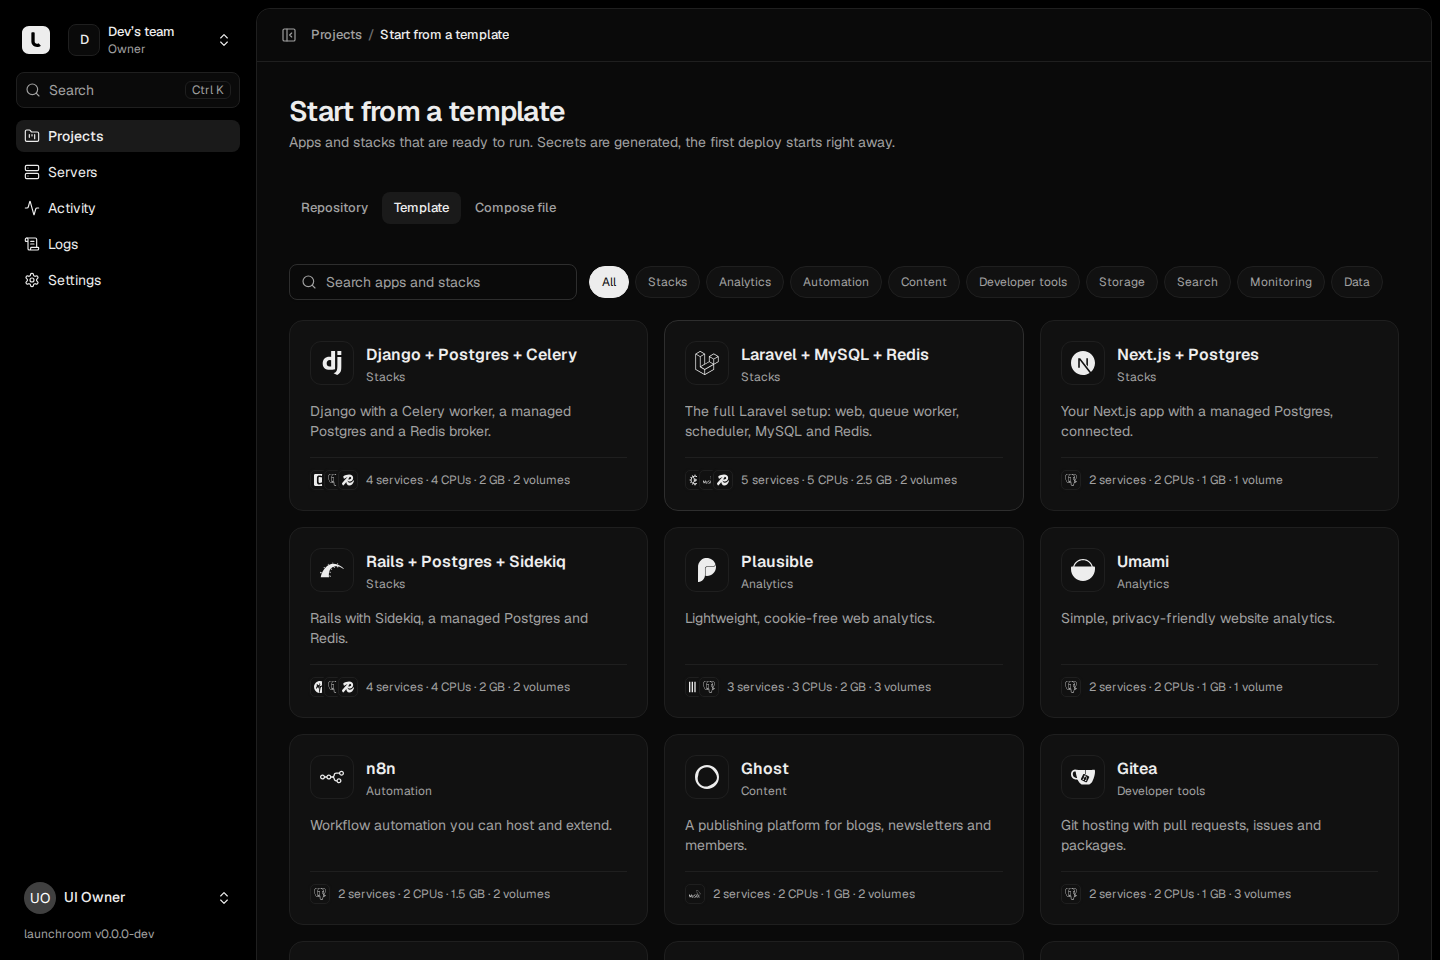Filter templates by Developer tools
Image resolution: width=1440 pixels, height=960 pixels.
[x=1023, y=282]
